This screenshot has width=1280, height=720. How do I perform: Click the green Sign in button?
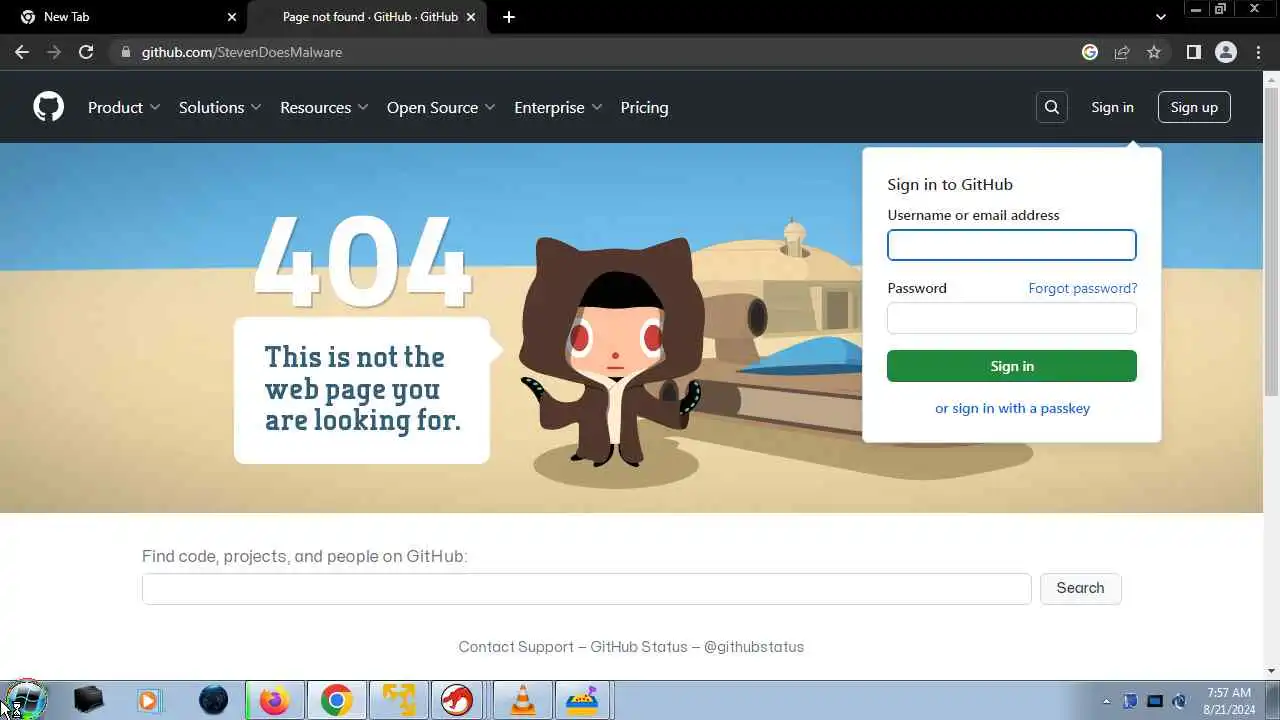pos(1012,366)
